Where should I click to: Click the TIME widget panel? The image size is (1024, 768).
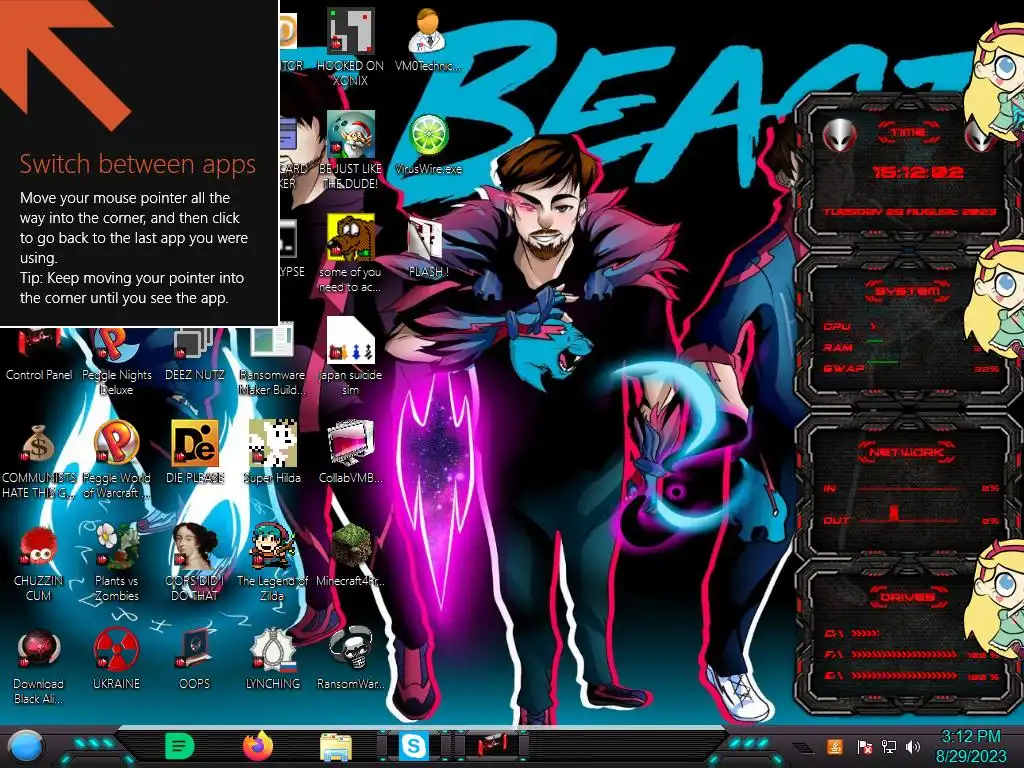(908, 171)
